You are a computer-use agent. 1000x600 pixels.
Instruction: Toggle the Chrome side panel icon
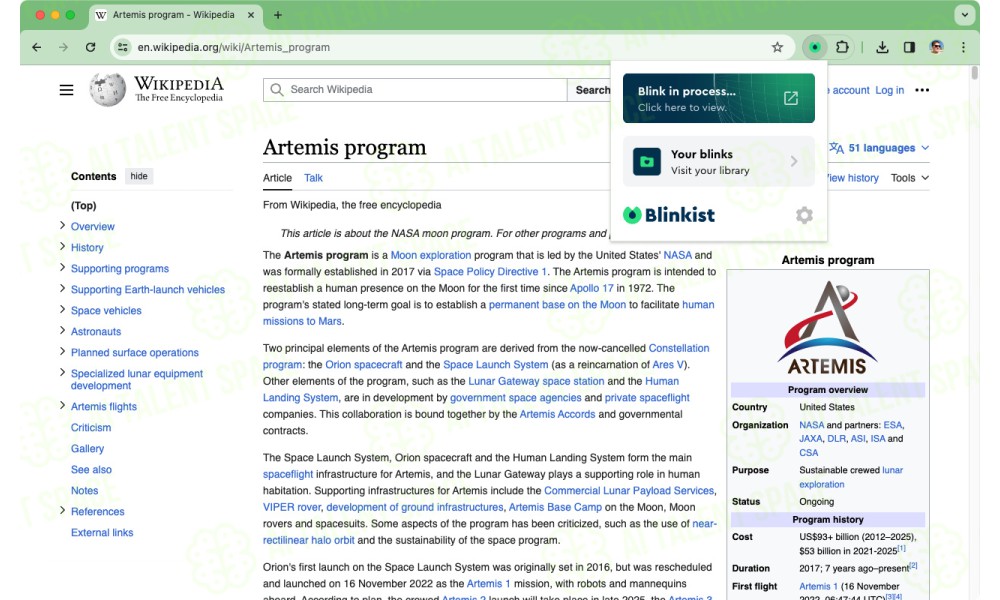pos(909,47)
